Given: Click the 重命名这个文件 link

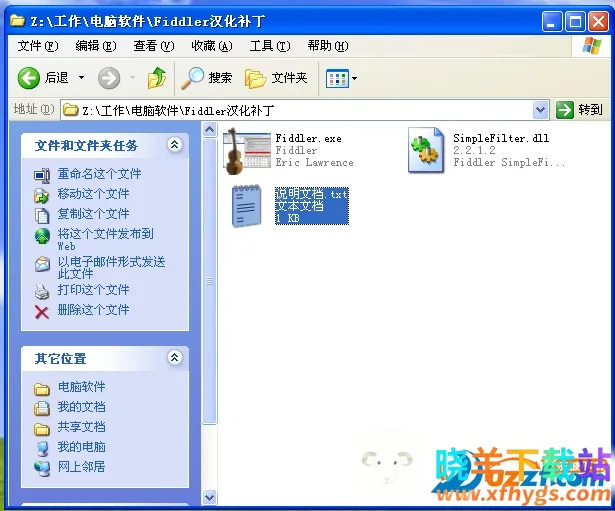Looking at the screenshot, I should [99, 174].
